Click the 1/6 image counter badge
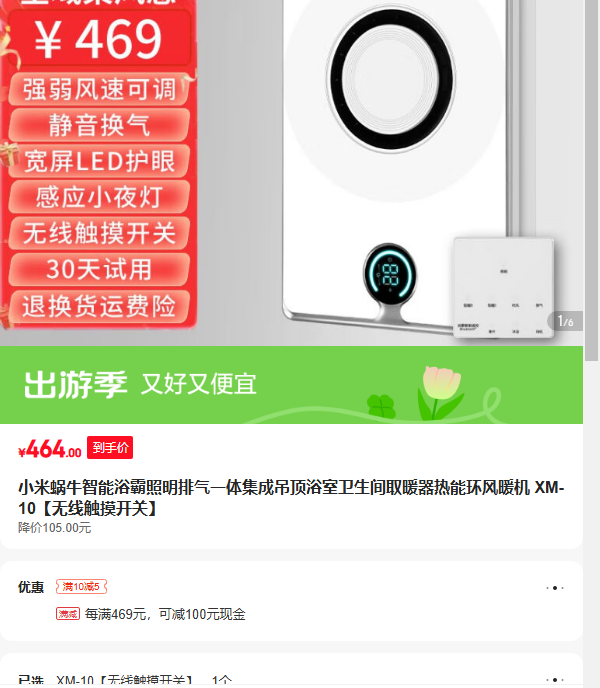This screenshot has height=688, width=600. tap(565, 321)
